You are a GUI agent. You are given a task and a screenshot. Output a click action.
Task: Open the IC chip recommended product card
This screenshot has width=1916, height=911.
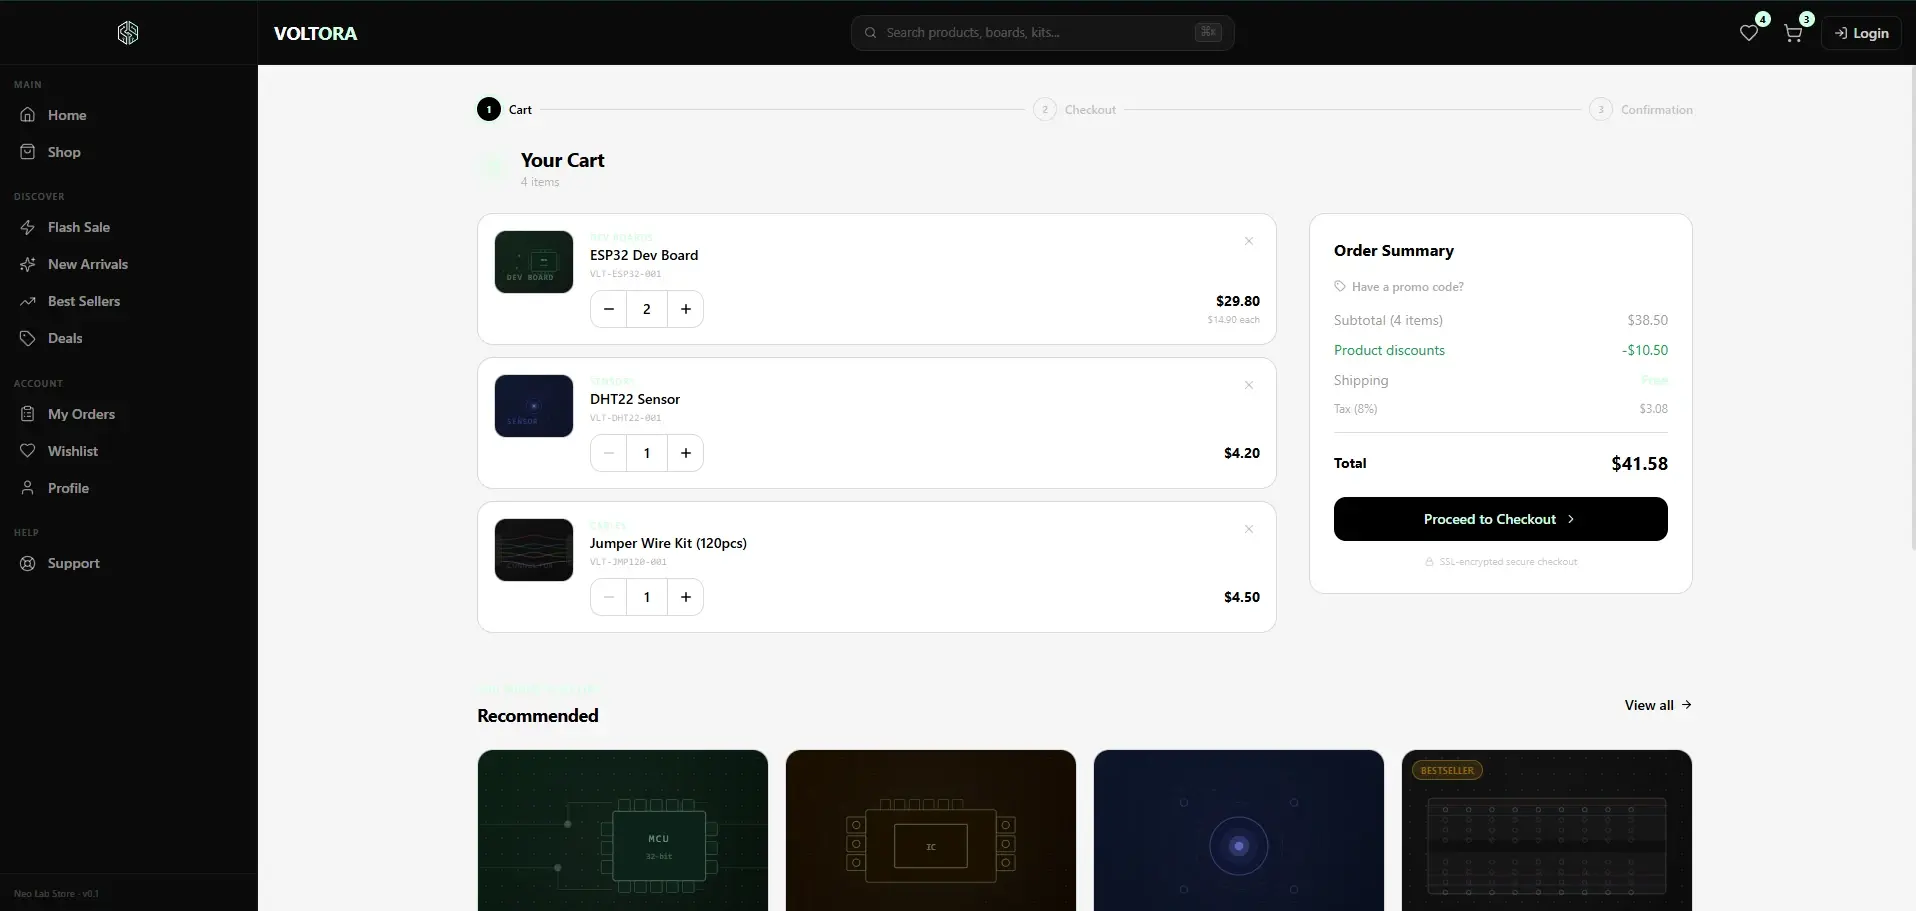pyautogui.click(x=931, y=830)
